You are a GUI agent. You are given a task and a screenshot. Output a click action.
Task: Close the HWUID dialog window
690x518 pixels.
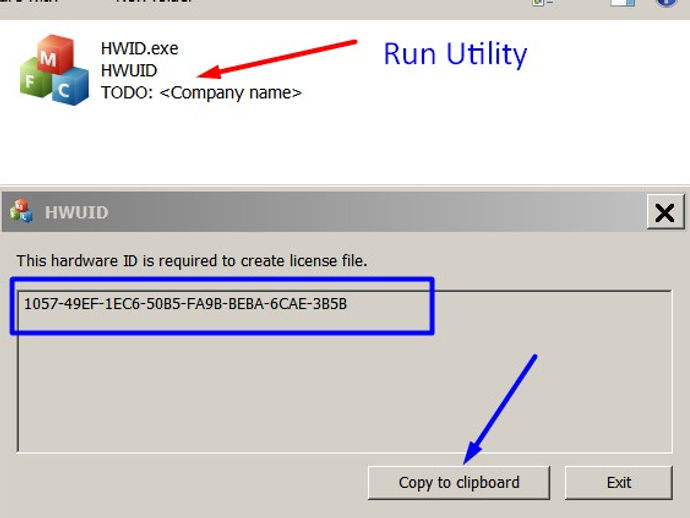click(665, 213)
